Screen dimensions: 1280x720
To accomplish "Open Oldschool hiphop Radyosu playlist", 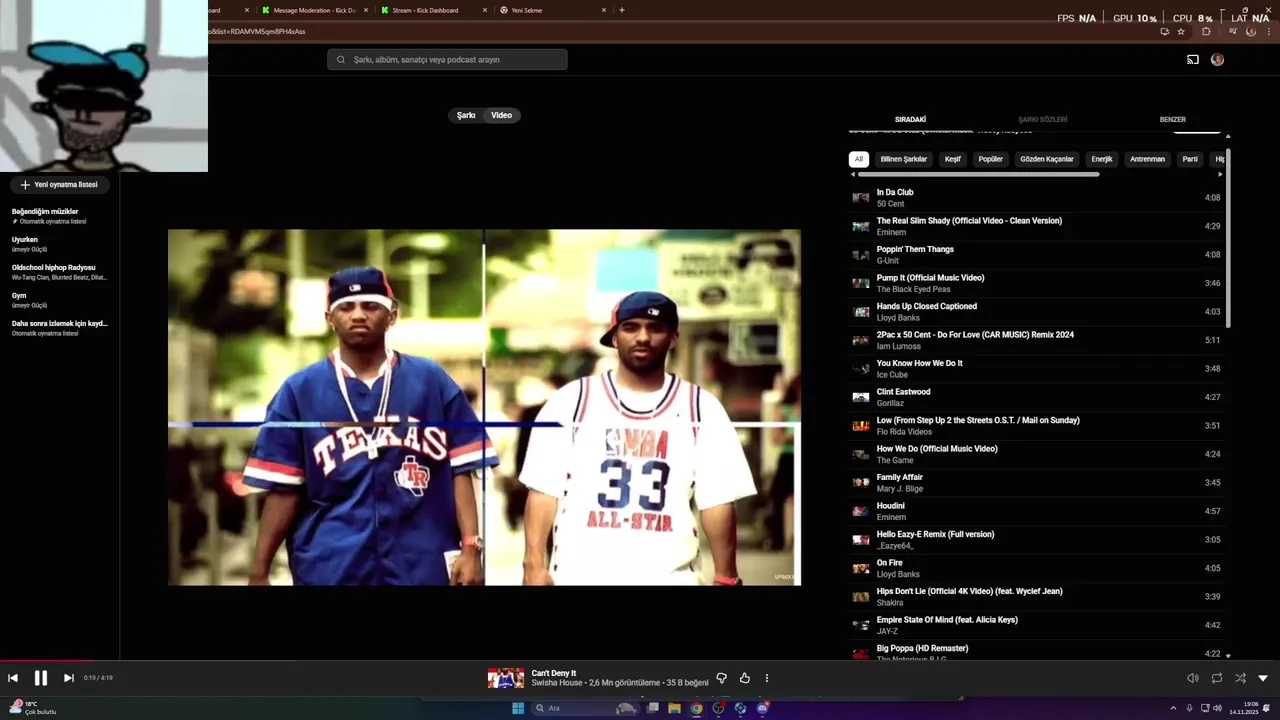I will point(60,272).
